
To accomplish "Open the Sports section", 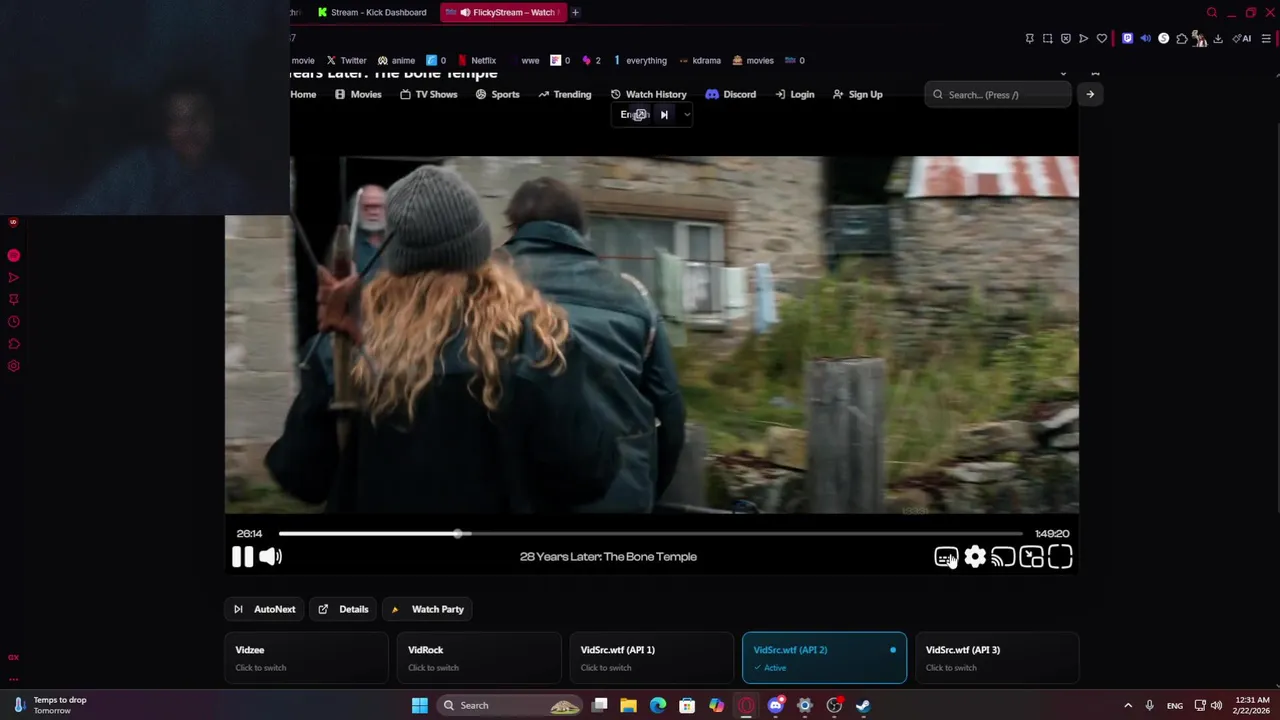I will pos(497,95).
